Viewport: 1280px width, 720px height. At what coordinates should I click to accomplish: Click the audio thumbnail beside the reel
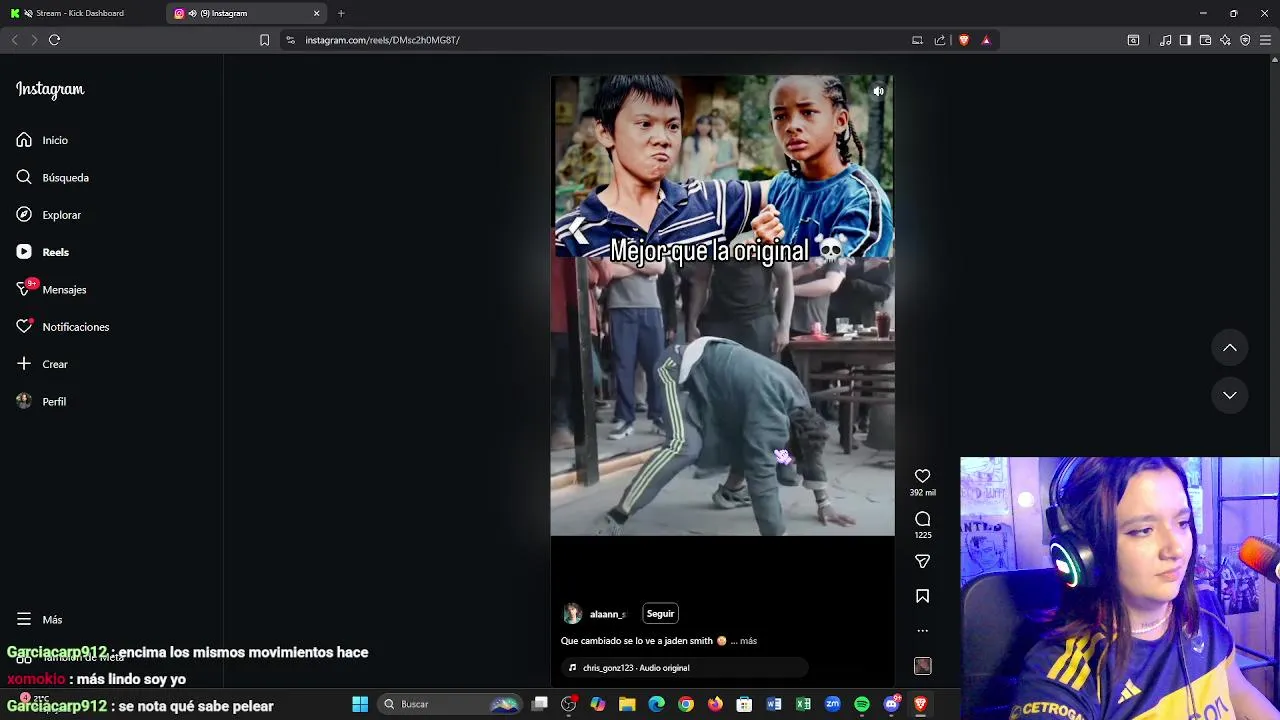pos(922,666)
